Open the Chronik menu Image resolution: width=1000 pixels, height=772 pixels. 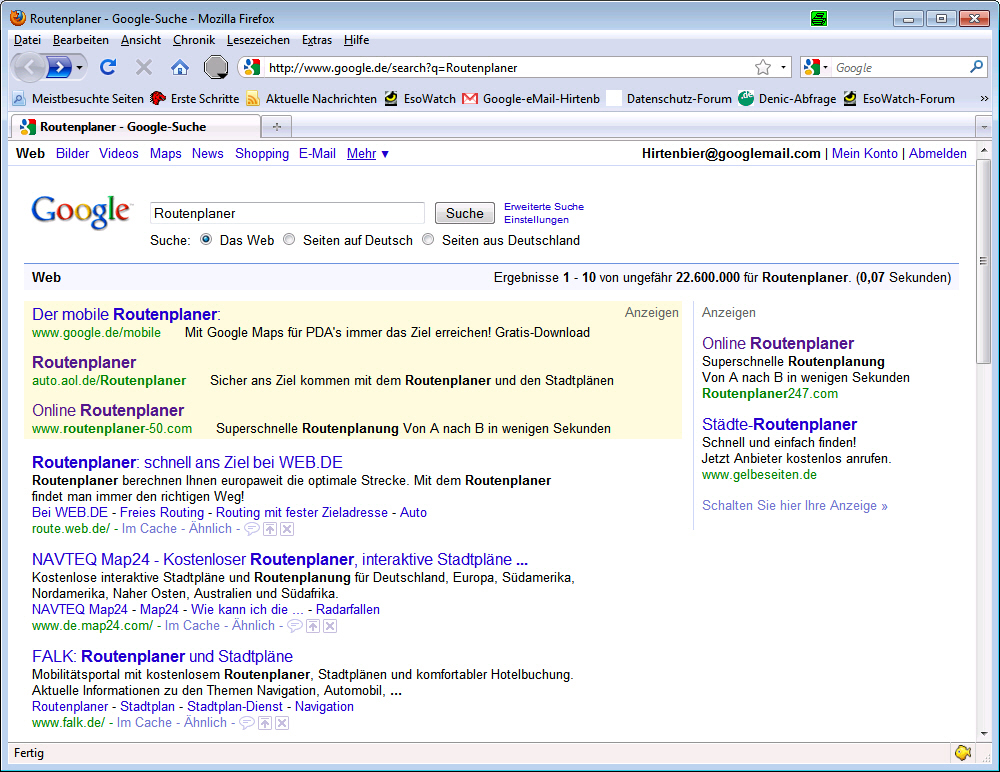(193, 40)
